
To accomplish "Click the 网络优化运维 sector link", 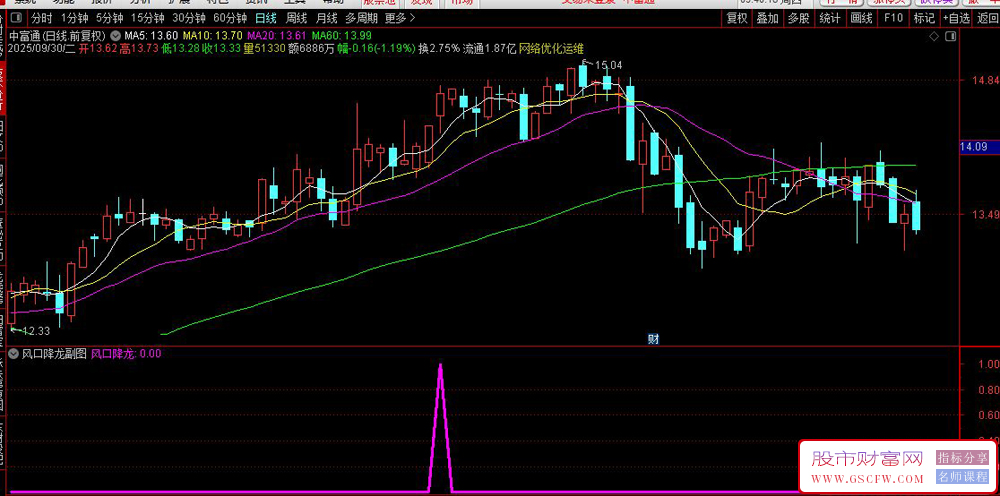I will pyautogui.click(x=552, y=48).
